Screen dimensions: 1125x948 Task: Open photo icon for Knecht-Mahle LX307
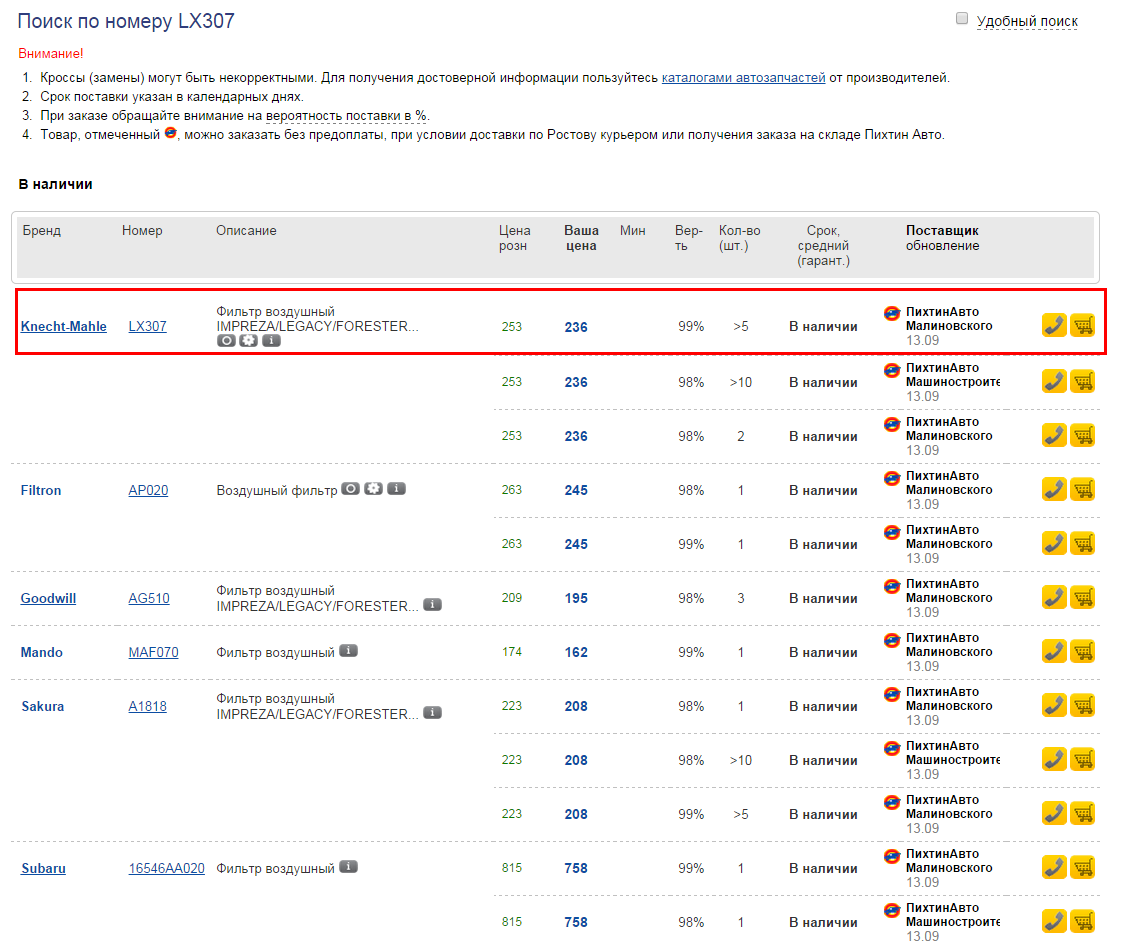226,340
